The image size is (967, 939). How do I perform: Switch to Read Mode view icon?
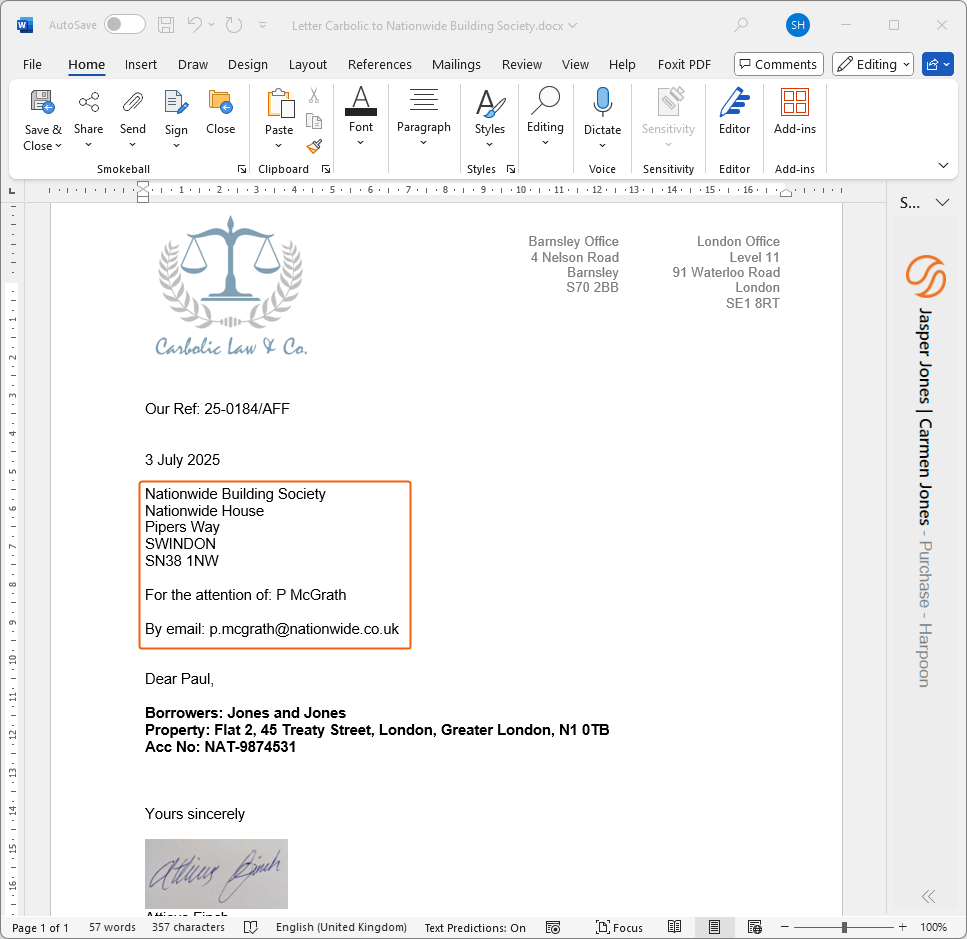click(x=675, y=927)
